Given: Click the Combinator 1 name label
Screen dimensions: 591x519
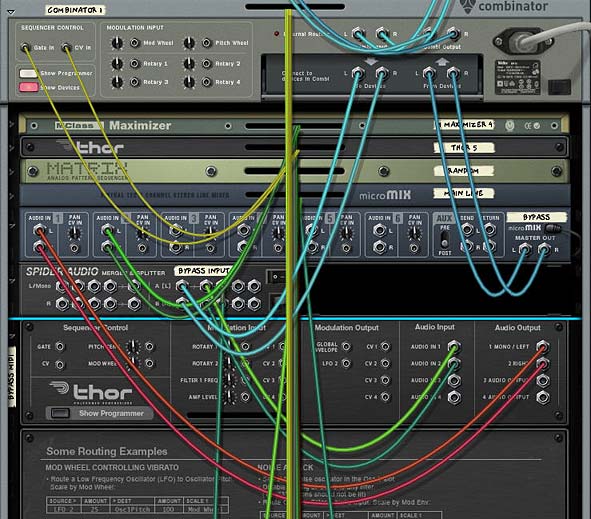Looking at the screenshot, I should 75,10.
